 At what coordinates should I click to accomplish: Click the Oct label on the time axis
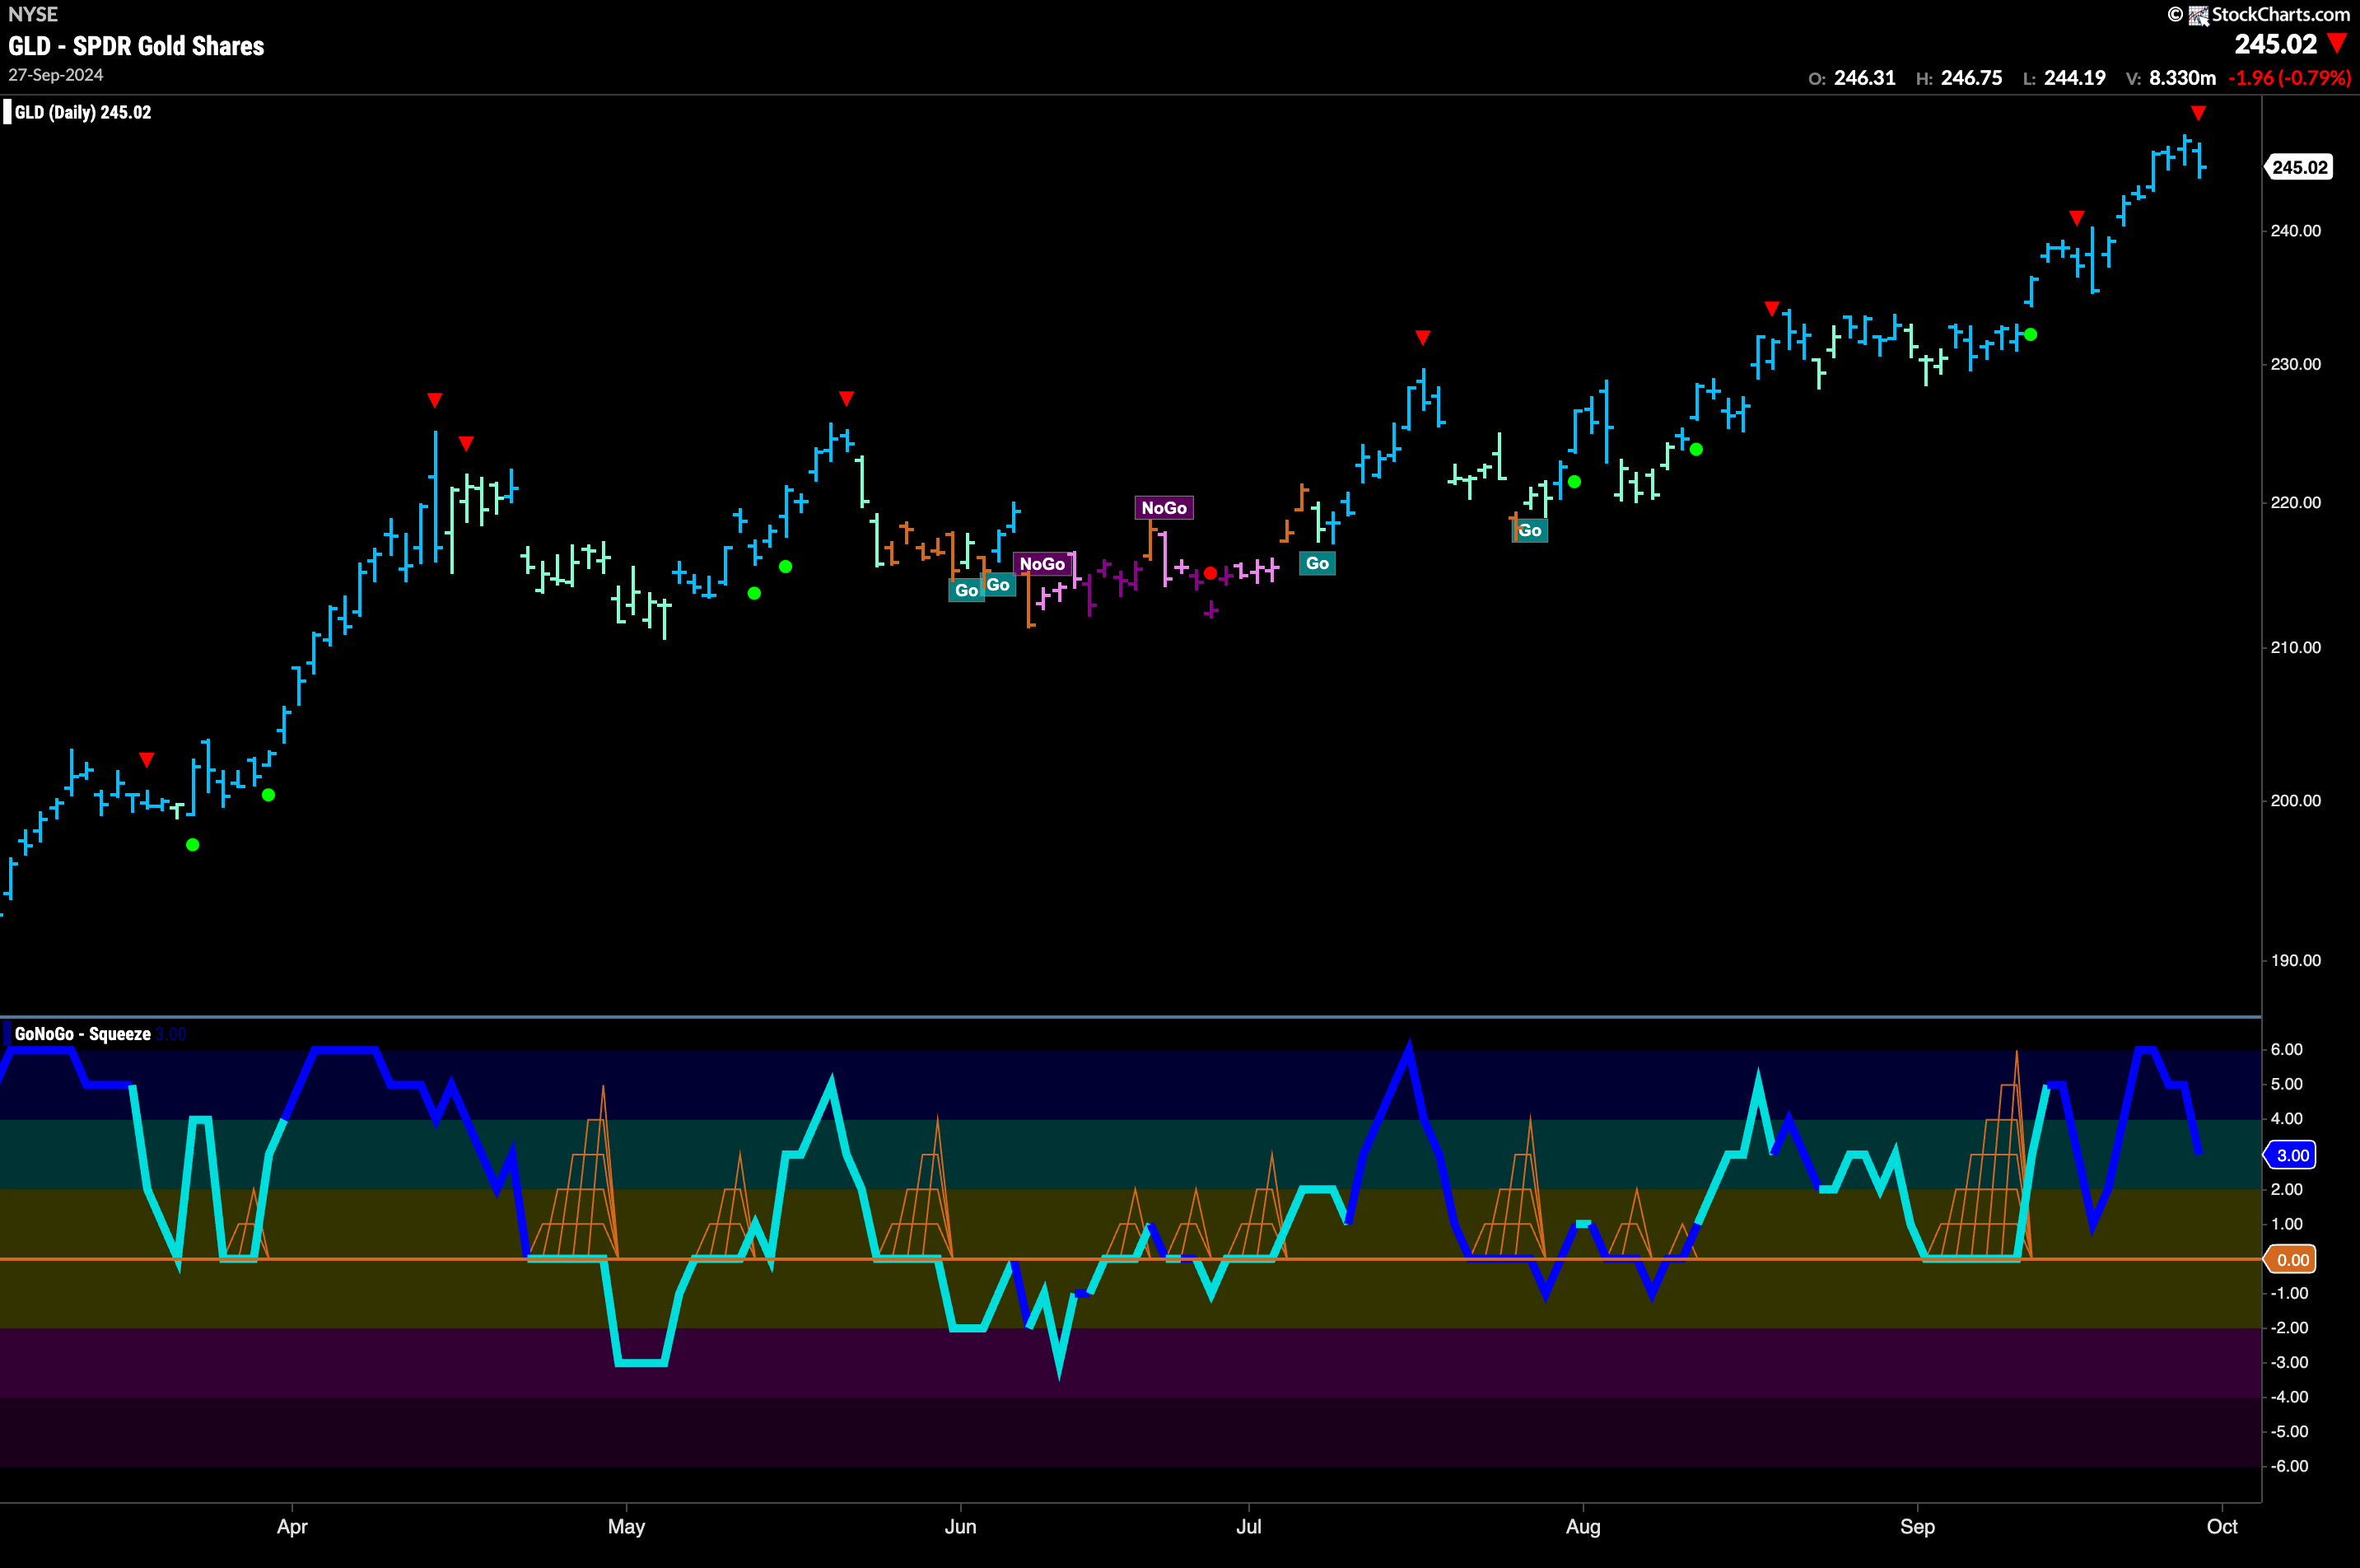click(x=2222, y=1527)
